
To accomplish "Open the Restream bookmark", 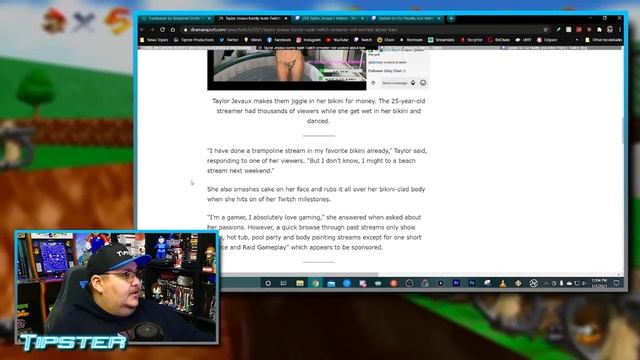I will [411, 40].
